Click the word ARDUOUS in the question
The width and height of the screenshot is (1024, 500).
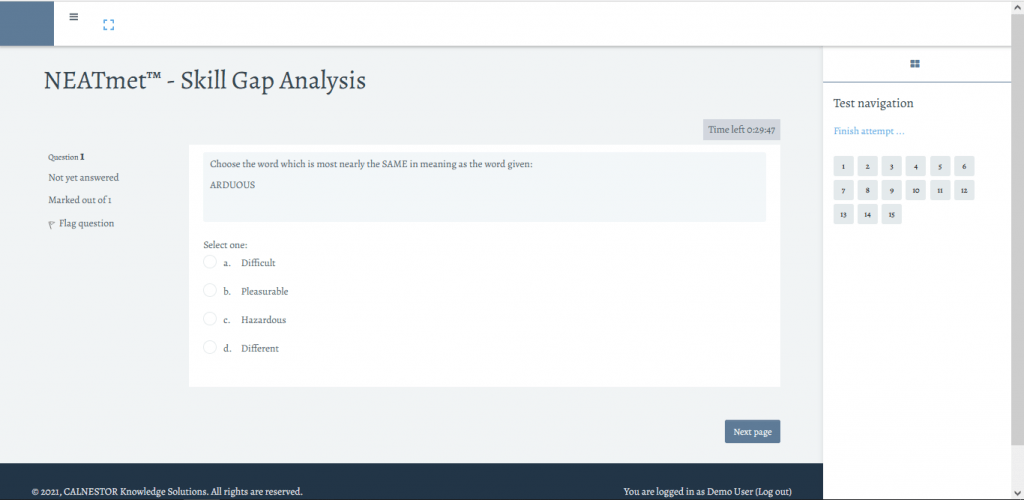pos(232,185)
